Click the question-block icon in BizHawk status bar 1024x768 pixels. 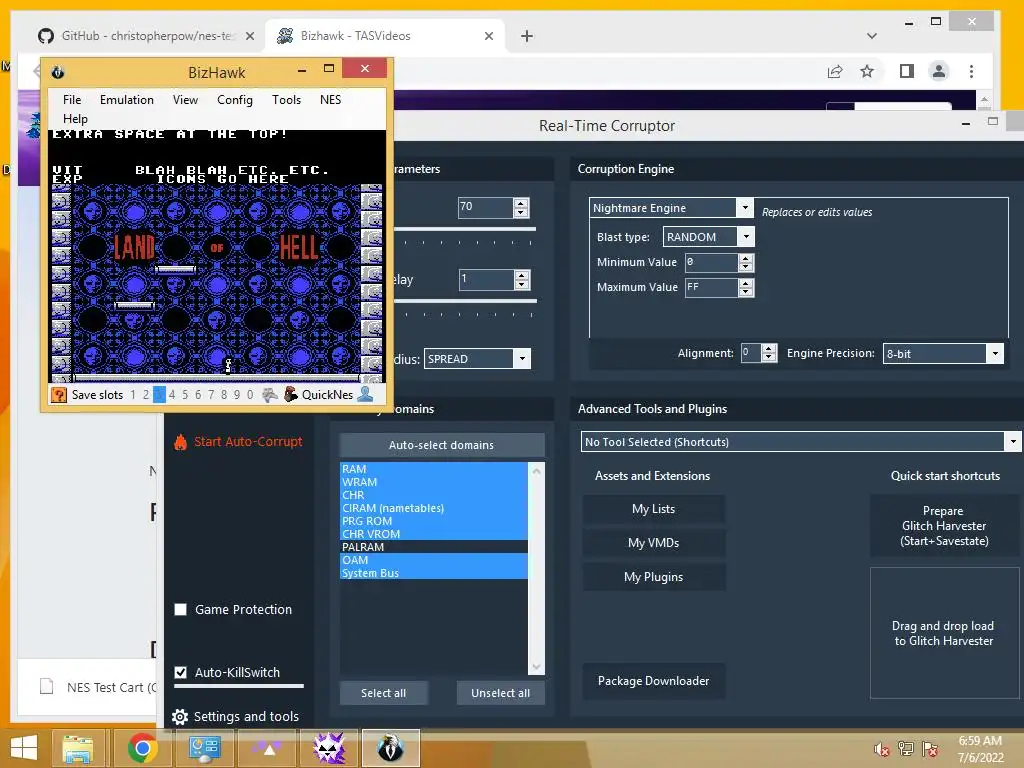[x=59, y=394]
